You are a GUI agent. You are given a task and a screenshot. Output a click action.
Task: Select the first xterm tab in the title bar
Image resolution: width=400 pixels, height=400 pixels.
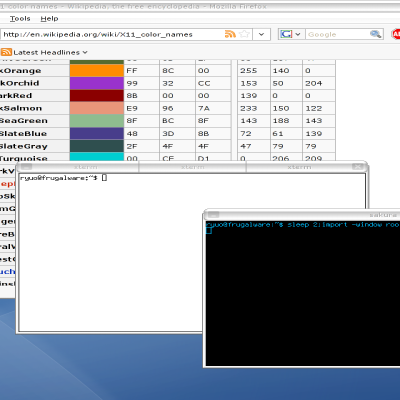tap(85, 167)
